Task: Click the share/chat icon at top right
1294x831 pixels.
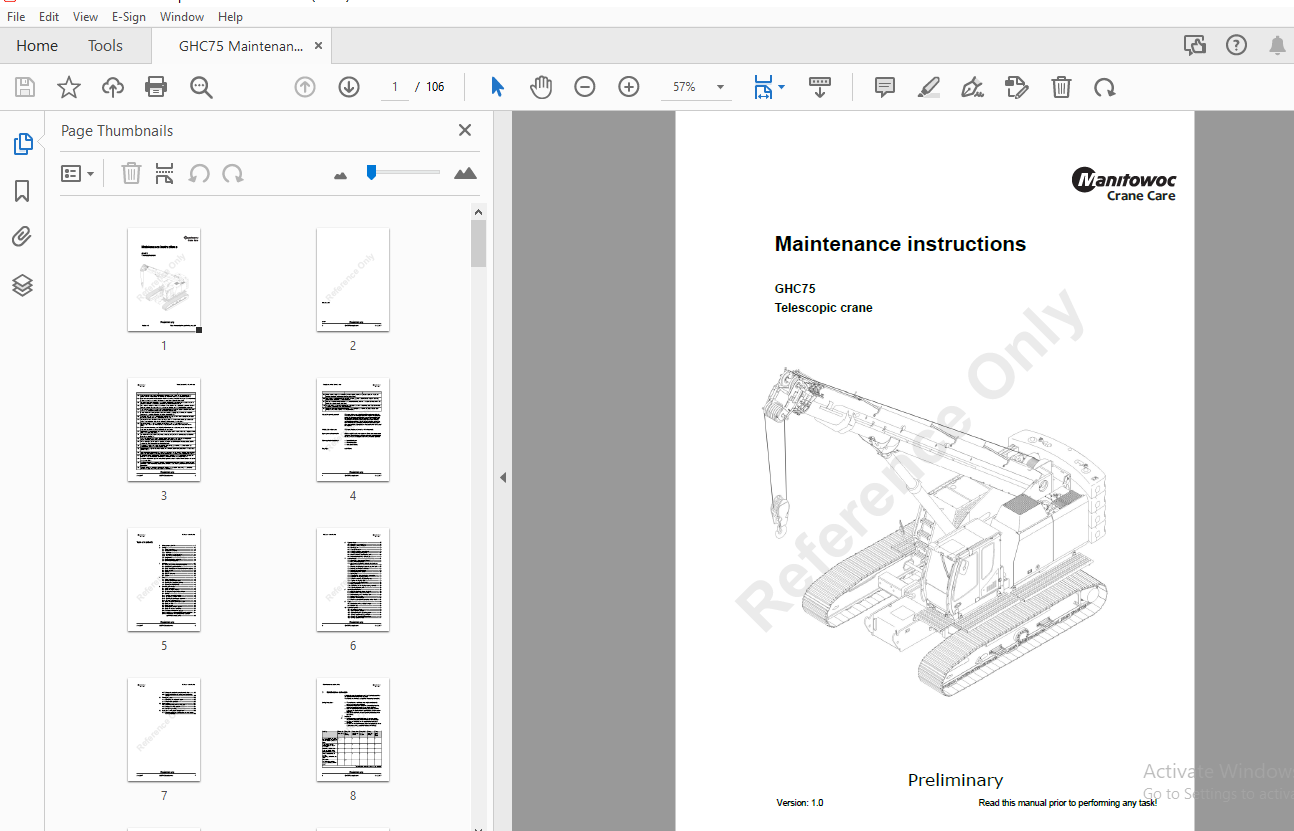Action: click(x=1194, y=45)
